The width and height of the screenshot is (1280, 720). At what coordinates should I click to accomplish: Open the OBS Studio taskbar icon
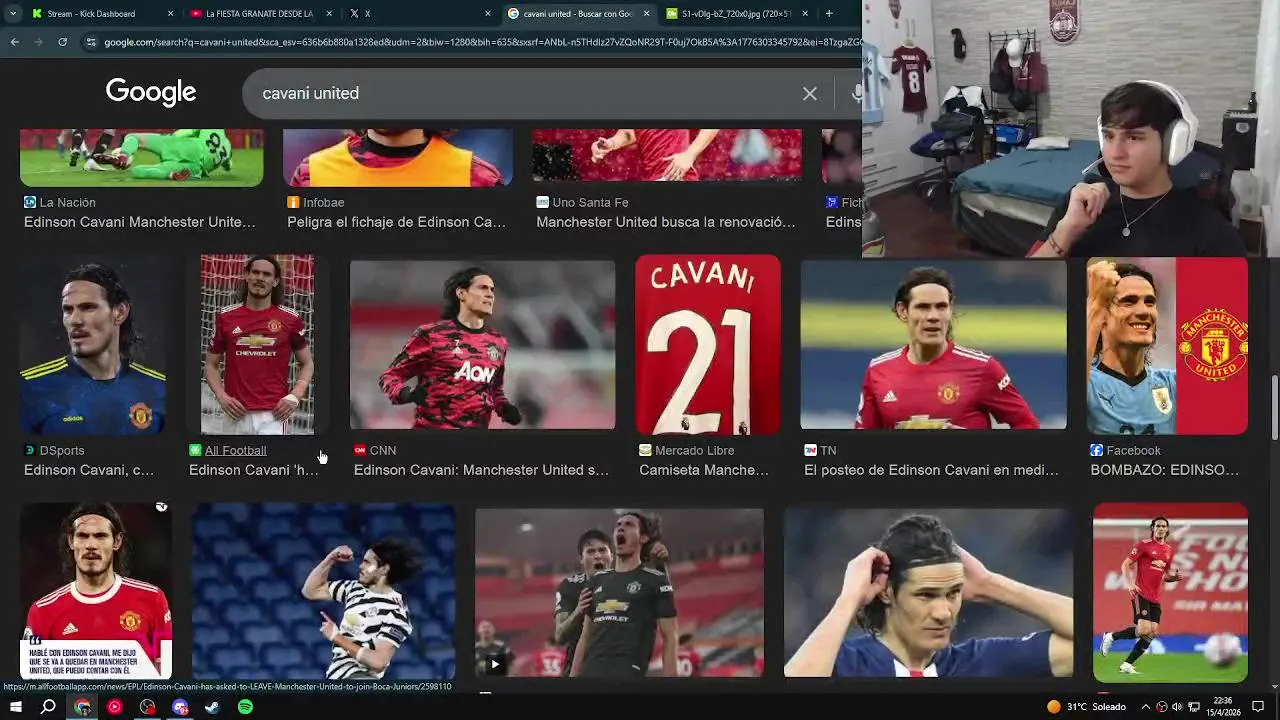click(148, 707)
